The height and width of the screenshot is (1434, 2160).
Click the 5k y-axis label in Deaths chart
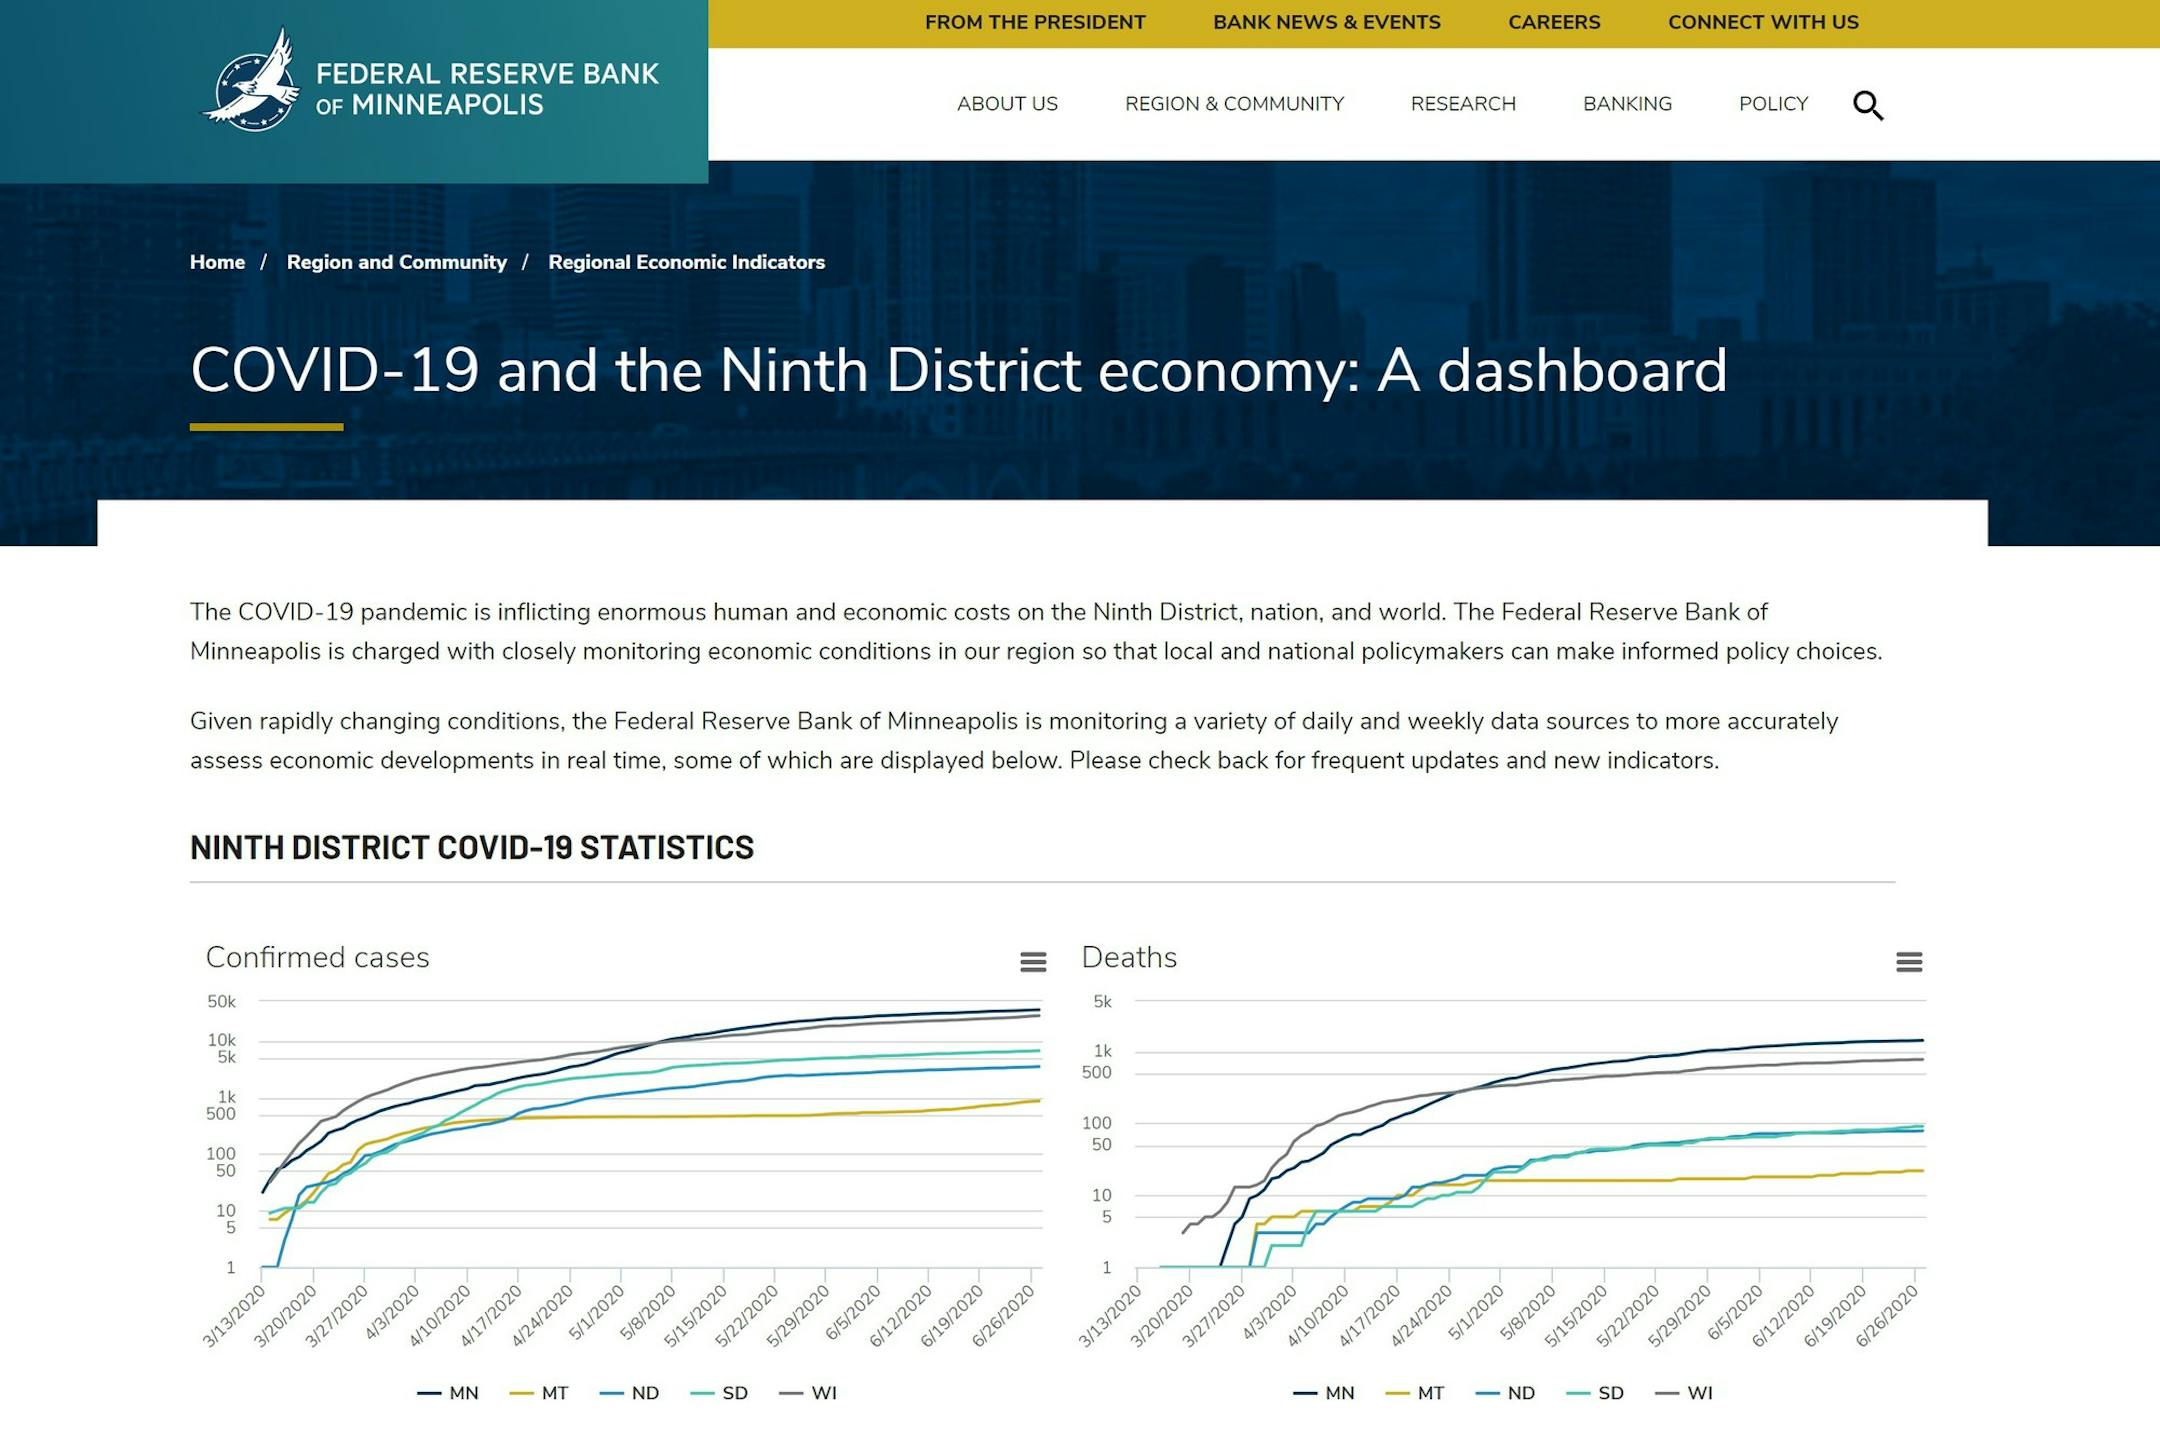(x=1102, y=1001)
